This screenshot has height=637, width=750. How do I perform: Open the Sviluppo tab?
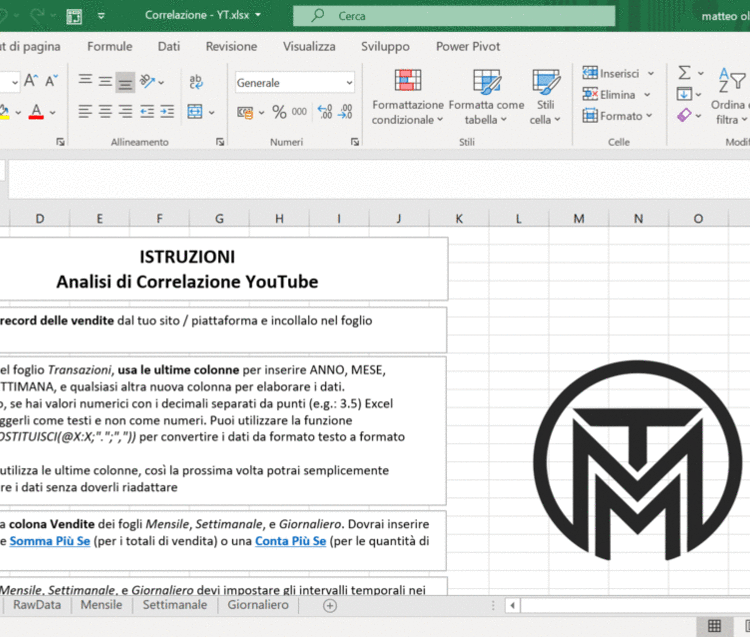385,46
